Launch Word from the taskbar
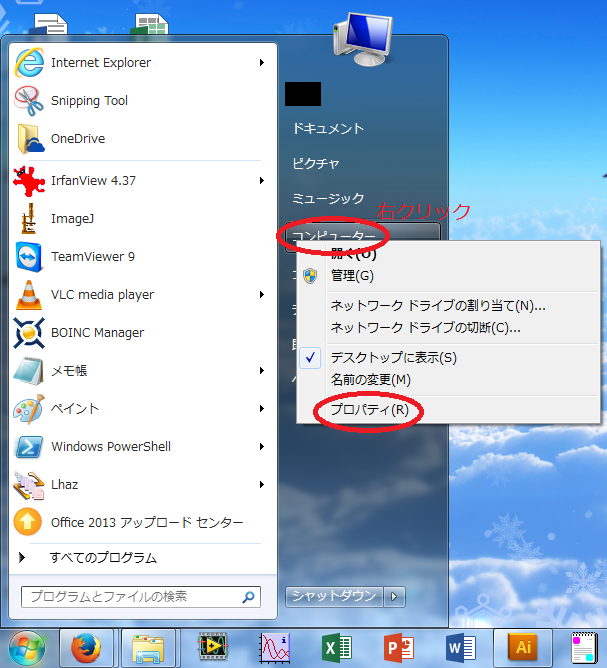 tap(461, 648)
